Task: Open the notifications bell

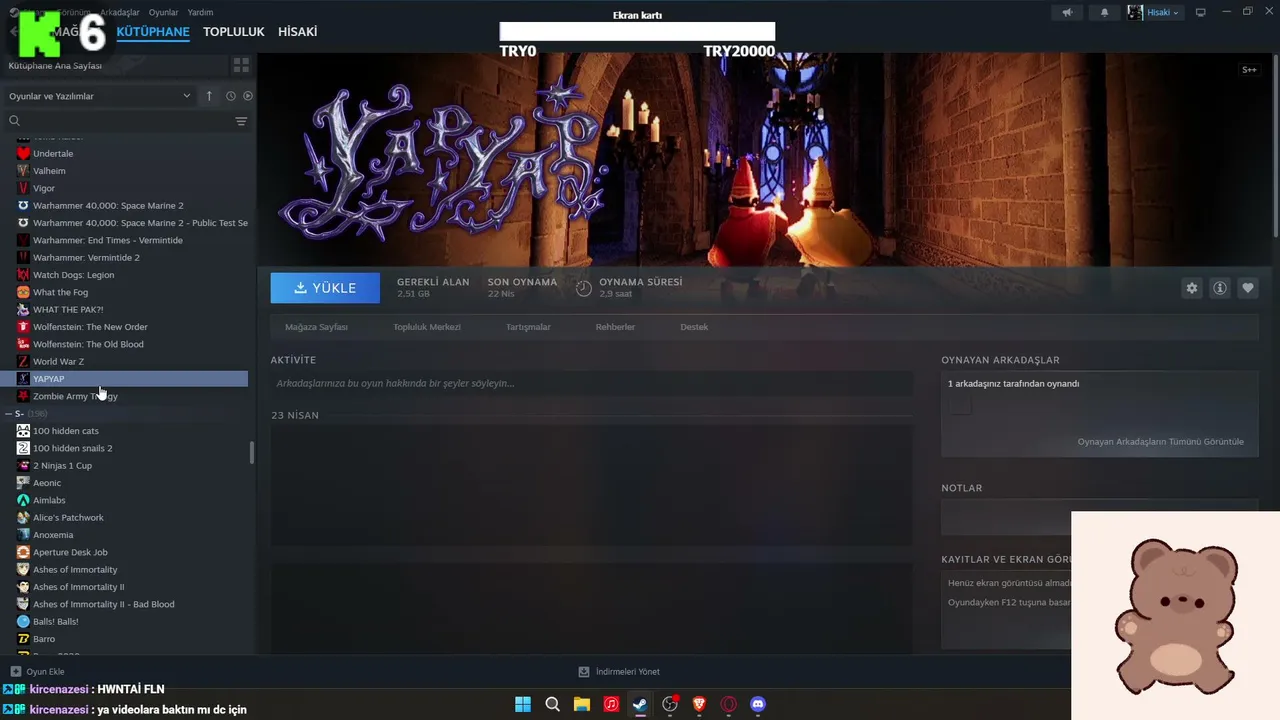Action: click(x=1104, y=12)
